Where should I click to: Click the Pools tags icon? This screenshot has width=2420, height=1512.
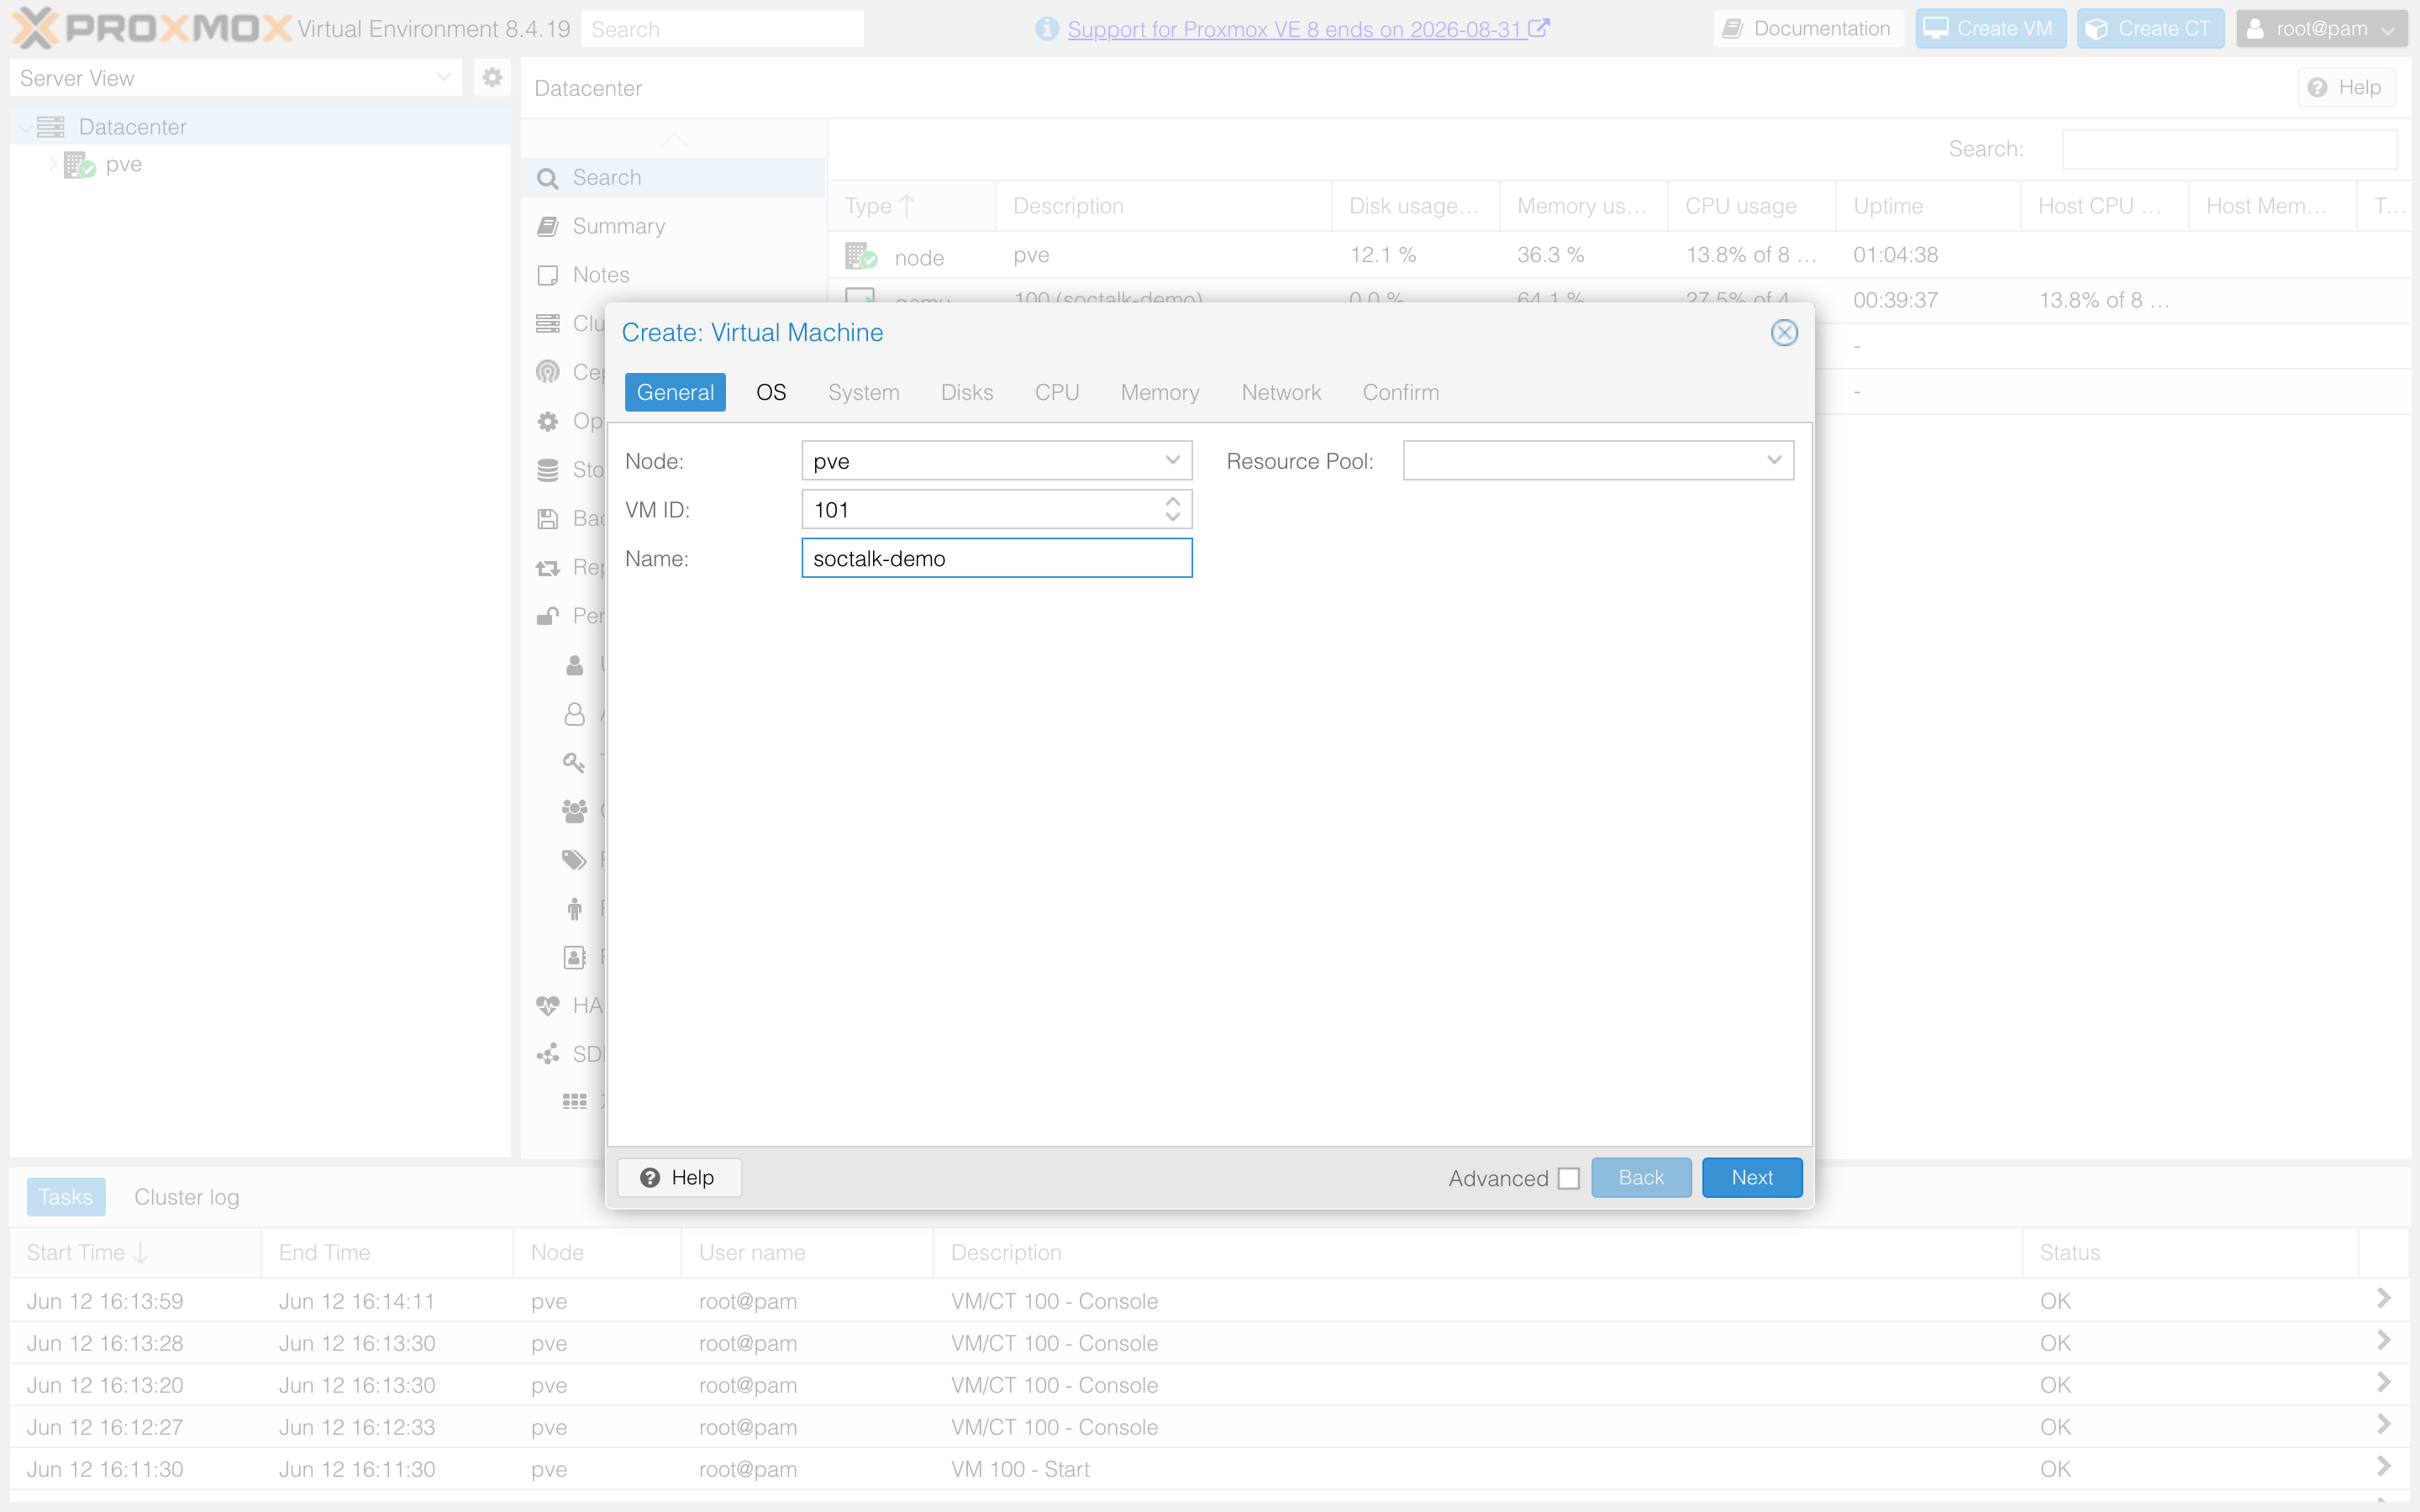574,859
